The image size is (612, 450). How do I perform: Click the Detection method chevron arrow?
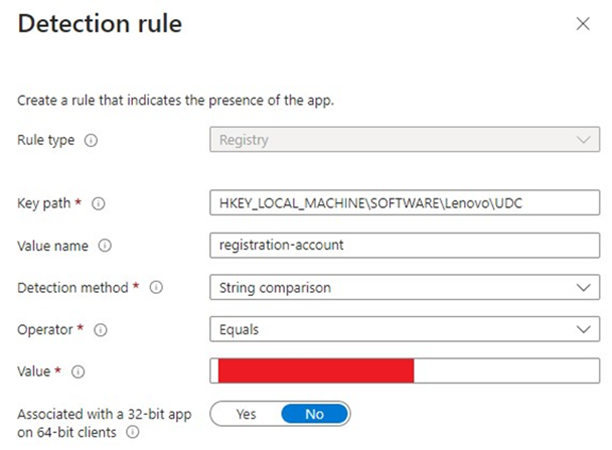[x=583, y=288]
